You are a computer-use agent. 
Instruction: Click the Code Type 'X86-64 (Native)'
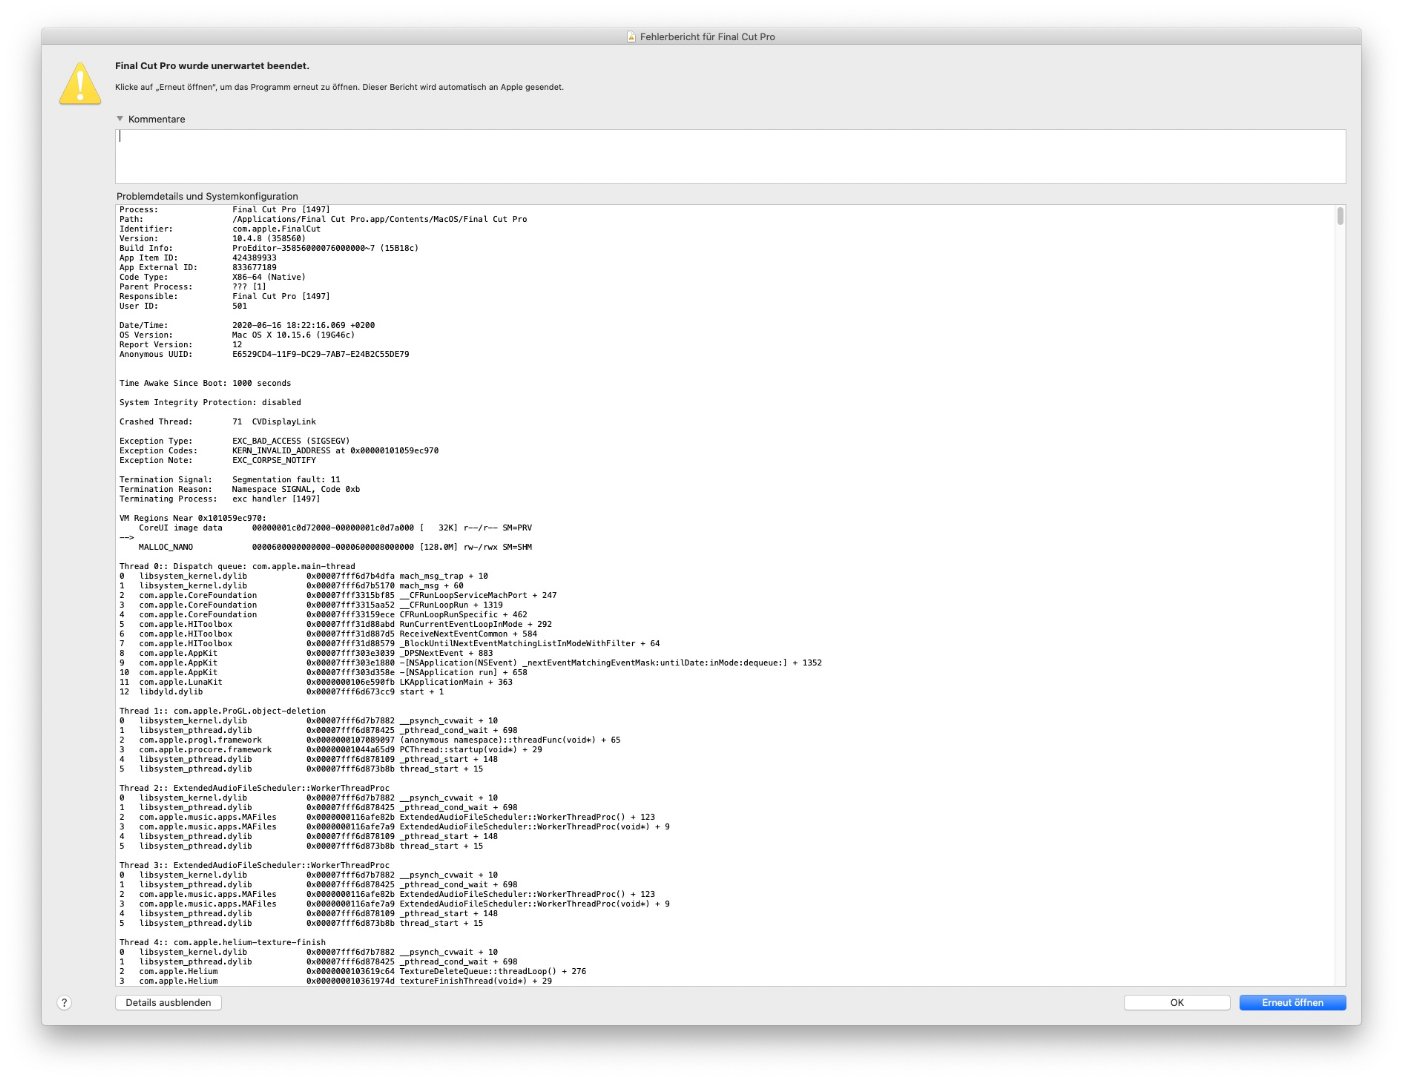click(x=269, y=277)
